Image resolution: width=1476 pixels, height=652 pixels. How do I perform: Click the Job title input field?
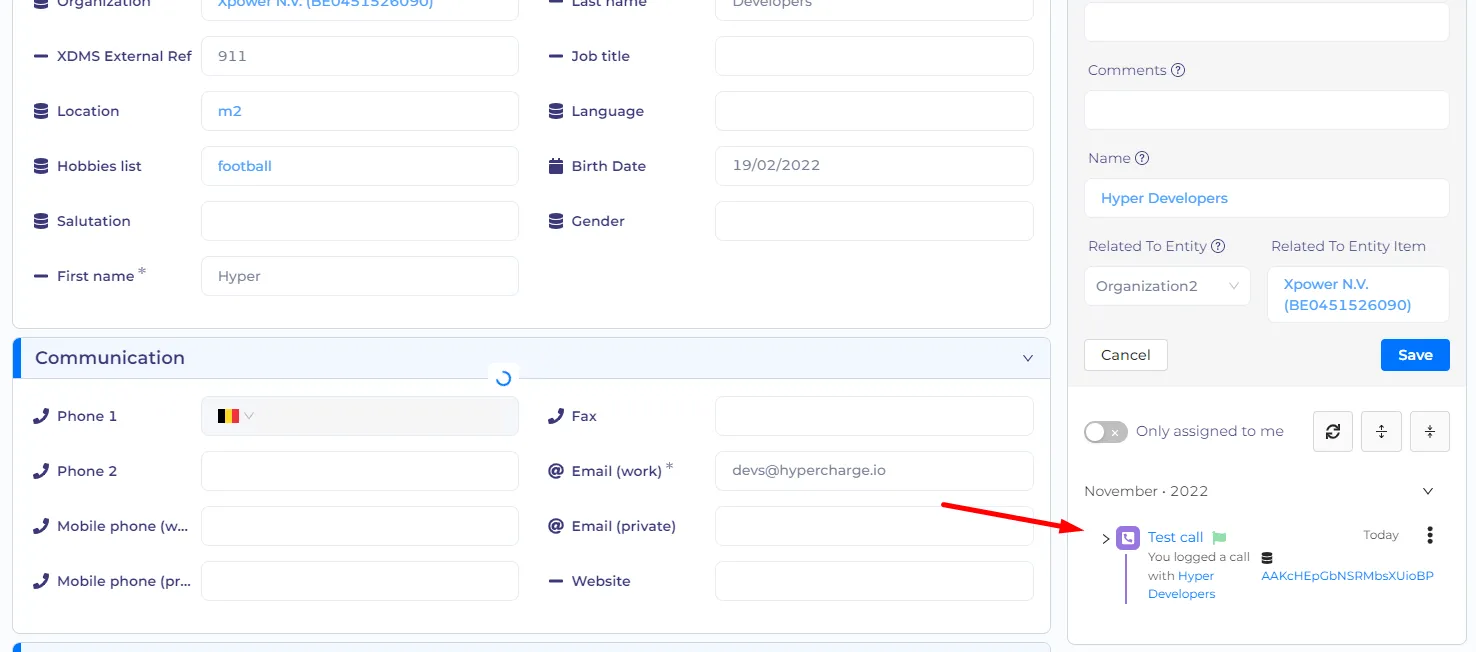coord(874,56)
